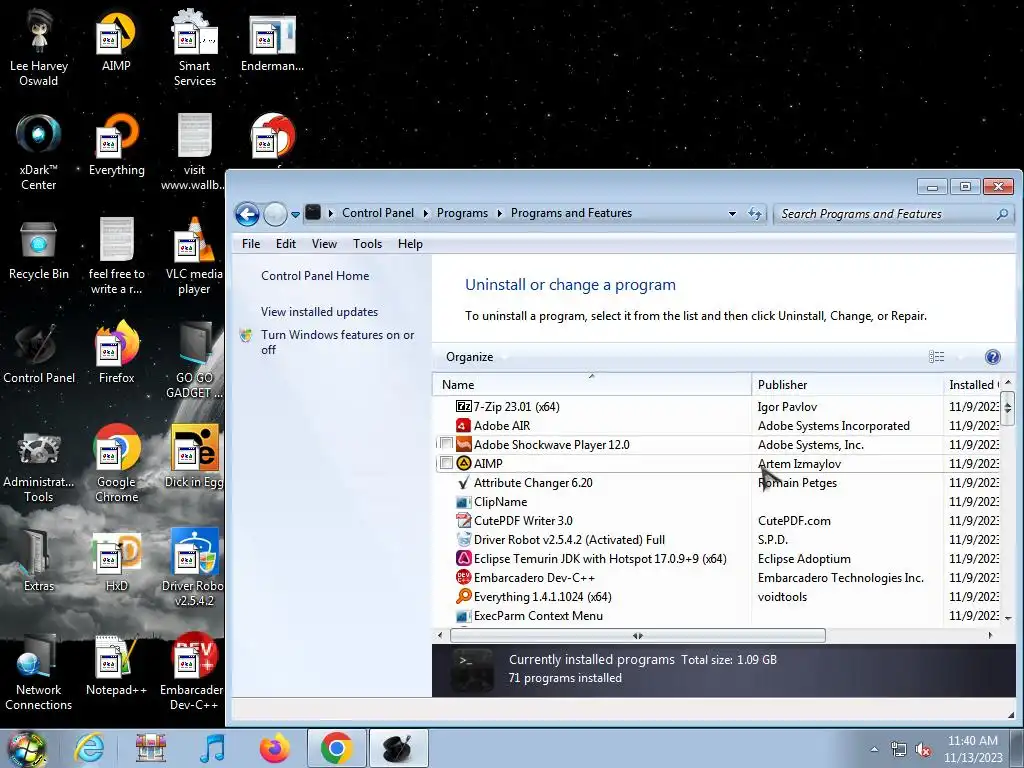
Task: Open the Firefox desktop shortcut
Action: point(116,353)
